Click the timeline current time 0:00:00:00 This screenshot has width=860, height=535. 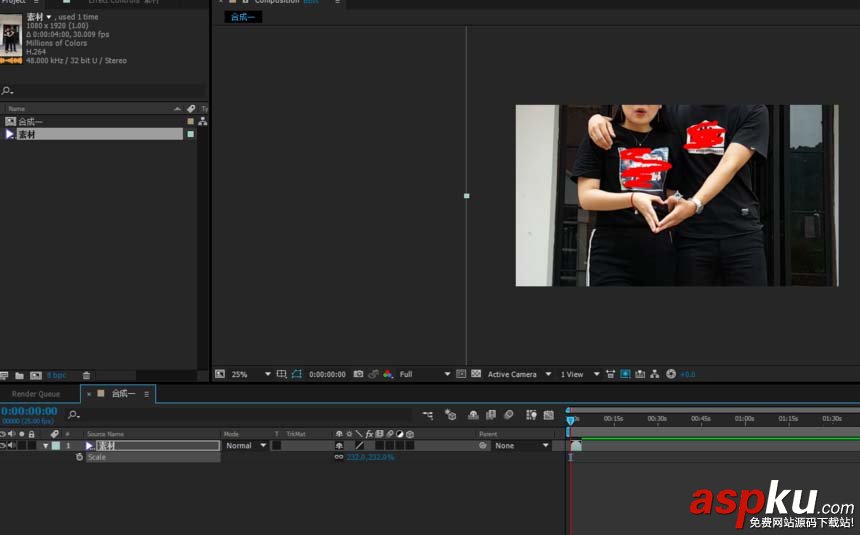tap(29, 411)
